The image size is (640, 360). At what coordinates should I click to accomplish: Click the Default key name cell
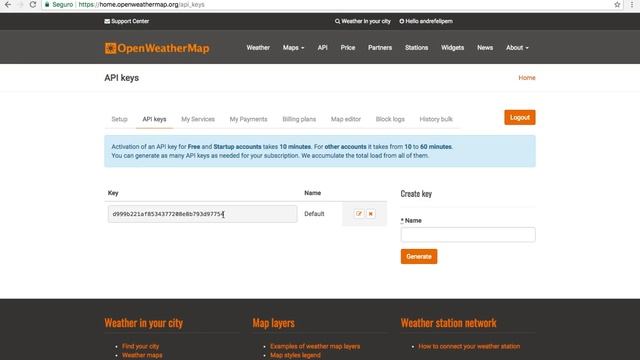[x=314, y=214]
